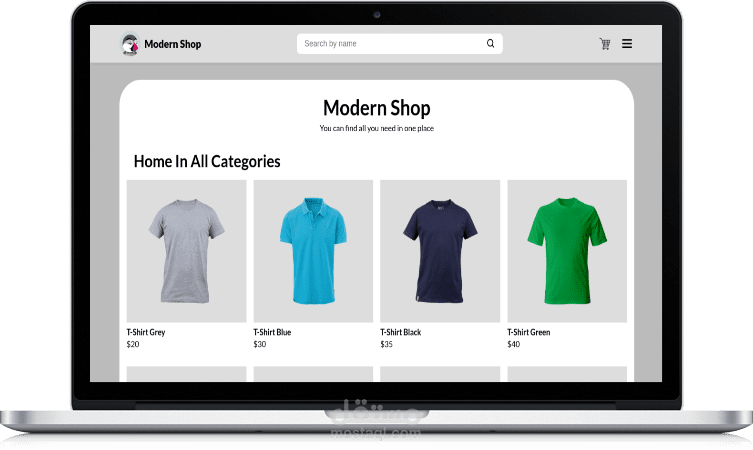Click the $30 price text
The image size is (753, 450).
[260, 344]
